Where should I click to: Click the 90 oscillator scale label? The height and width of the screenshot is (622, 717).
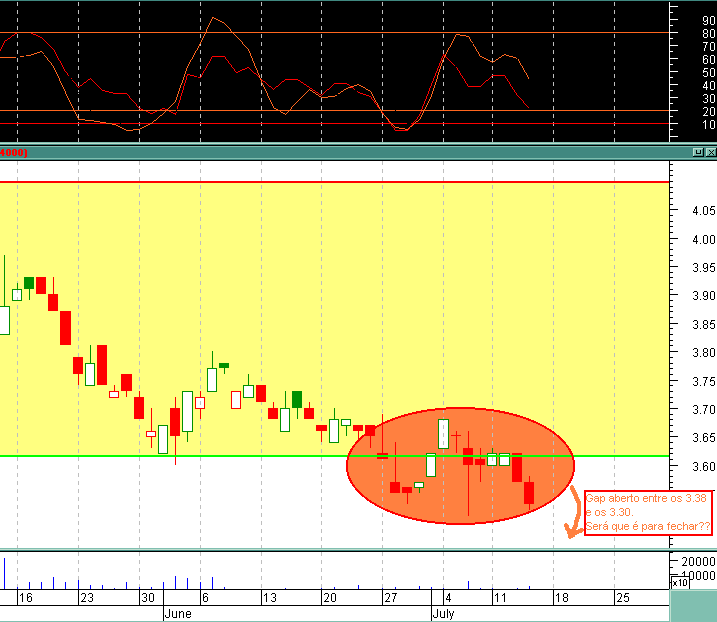(709, 21)
